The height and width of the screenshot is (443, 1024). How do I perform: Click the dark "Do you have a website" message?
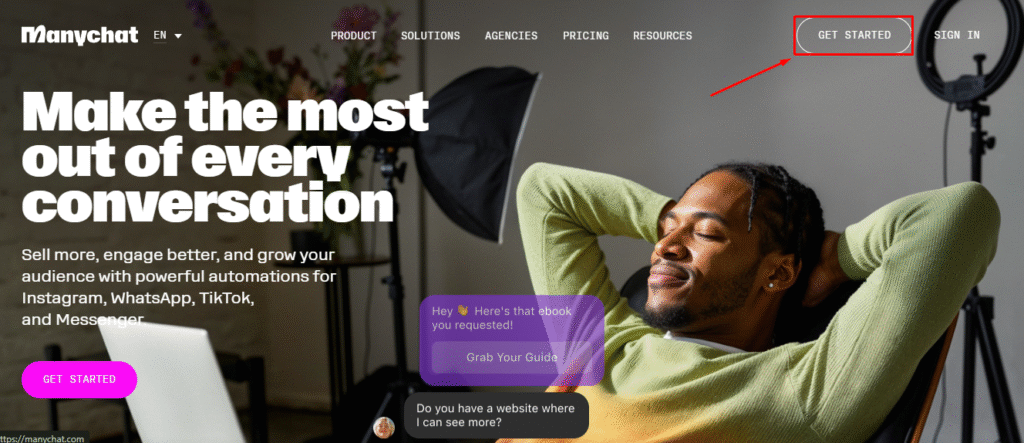(496, 416)
